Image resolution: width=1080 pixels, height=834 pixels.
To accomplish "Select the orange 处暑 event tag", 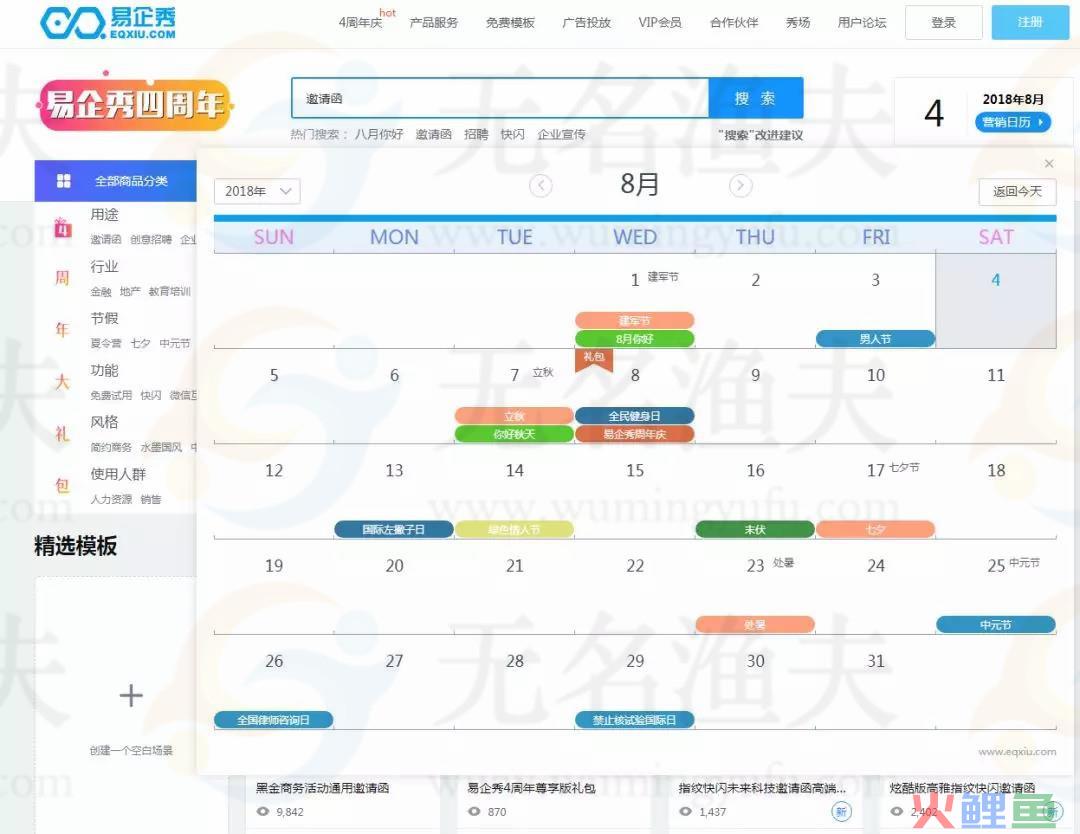I will [755, 625].
